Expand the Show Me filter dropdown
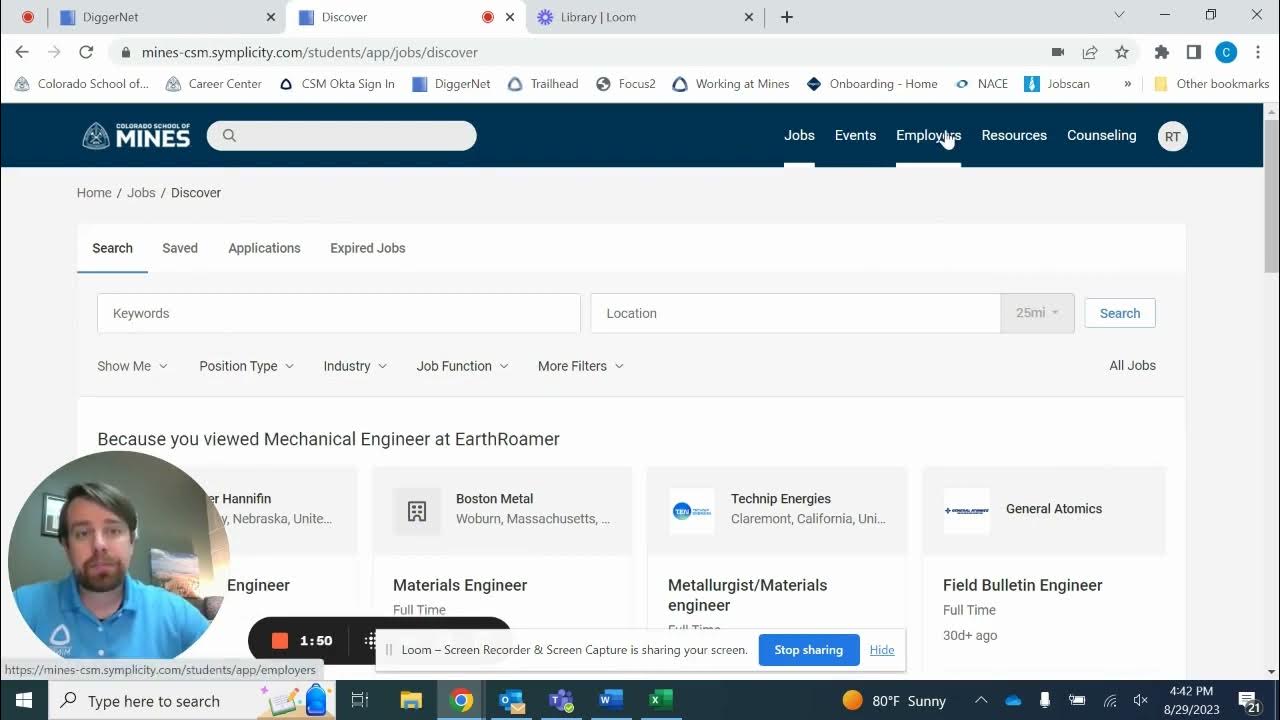 (x=132, y=366)
